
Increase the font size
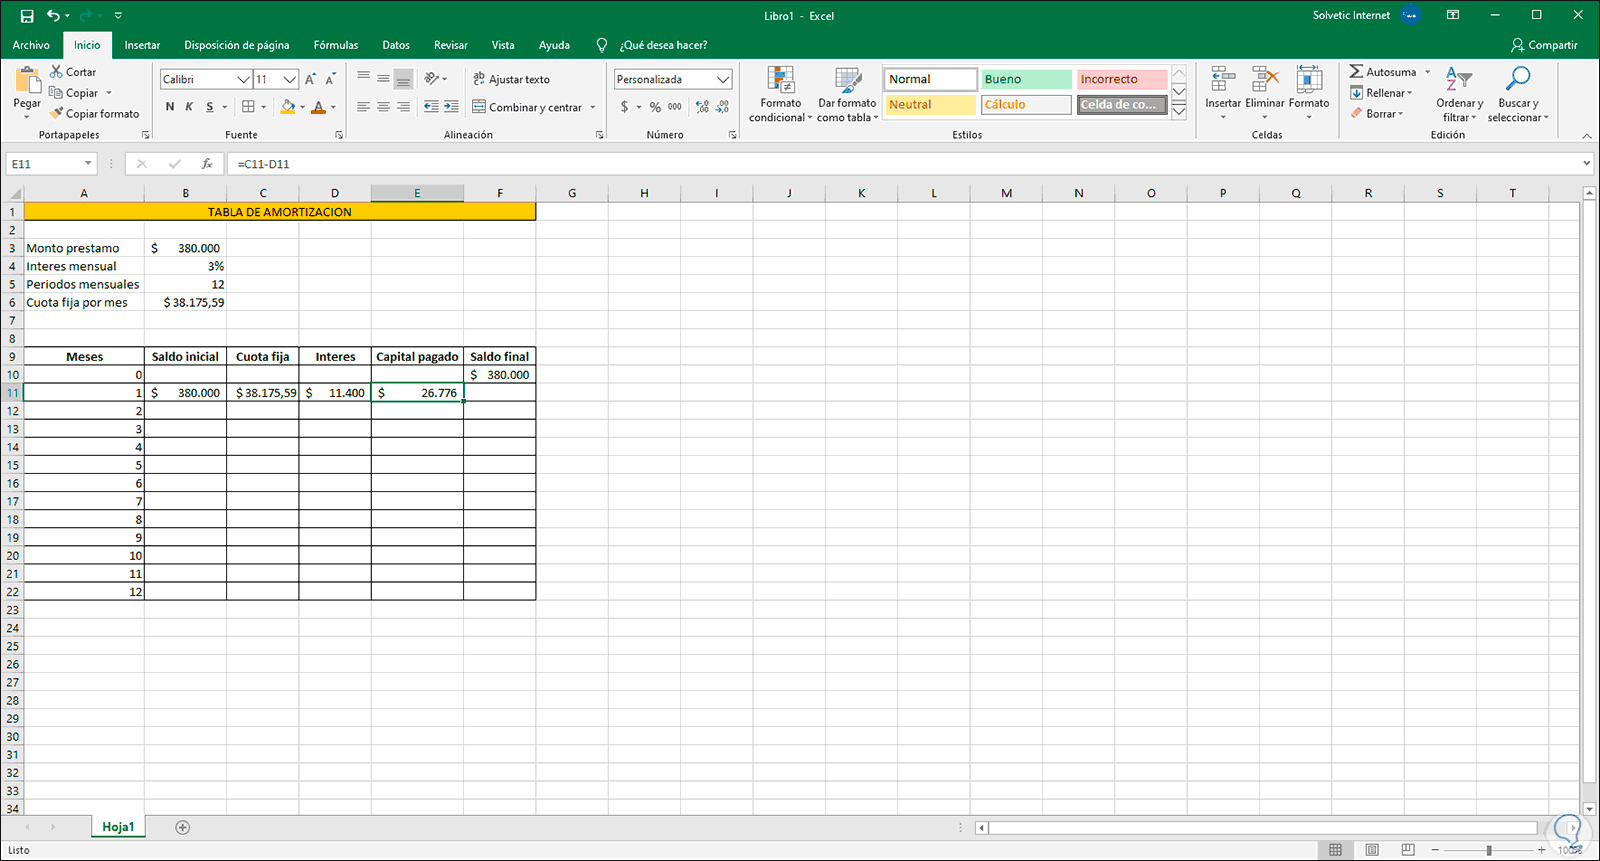click(x=310, y=79)
